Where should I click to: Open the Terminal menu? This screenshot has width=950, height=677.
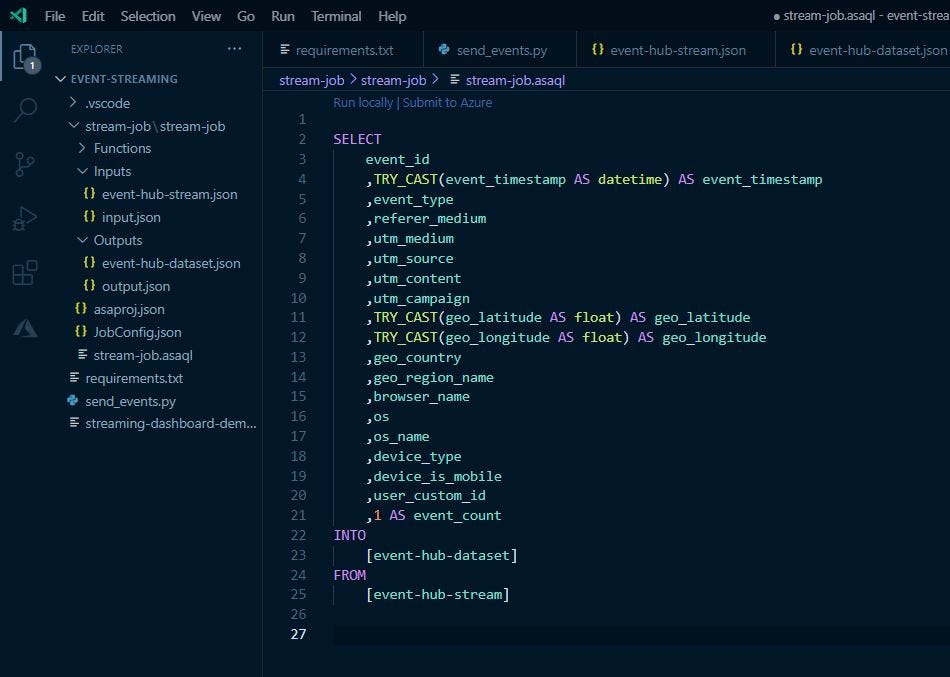336,16
